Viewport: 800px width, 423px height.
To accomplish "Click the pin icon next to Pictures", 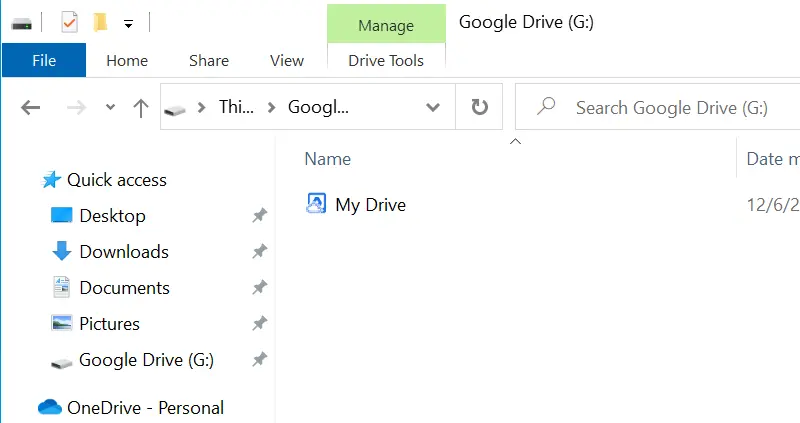I will [260, 323].
